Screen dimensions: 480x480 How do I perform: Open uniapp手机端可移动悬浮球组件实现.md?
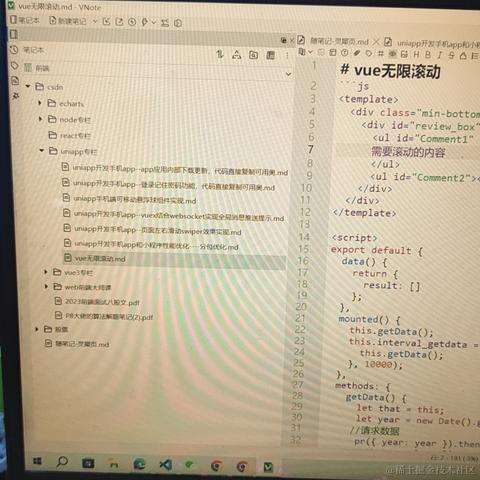130,199
